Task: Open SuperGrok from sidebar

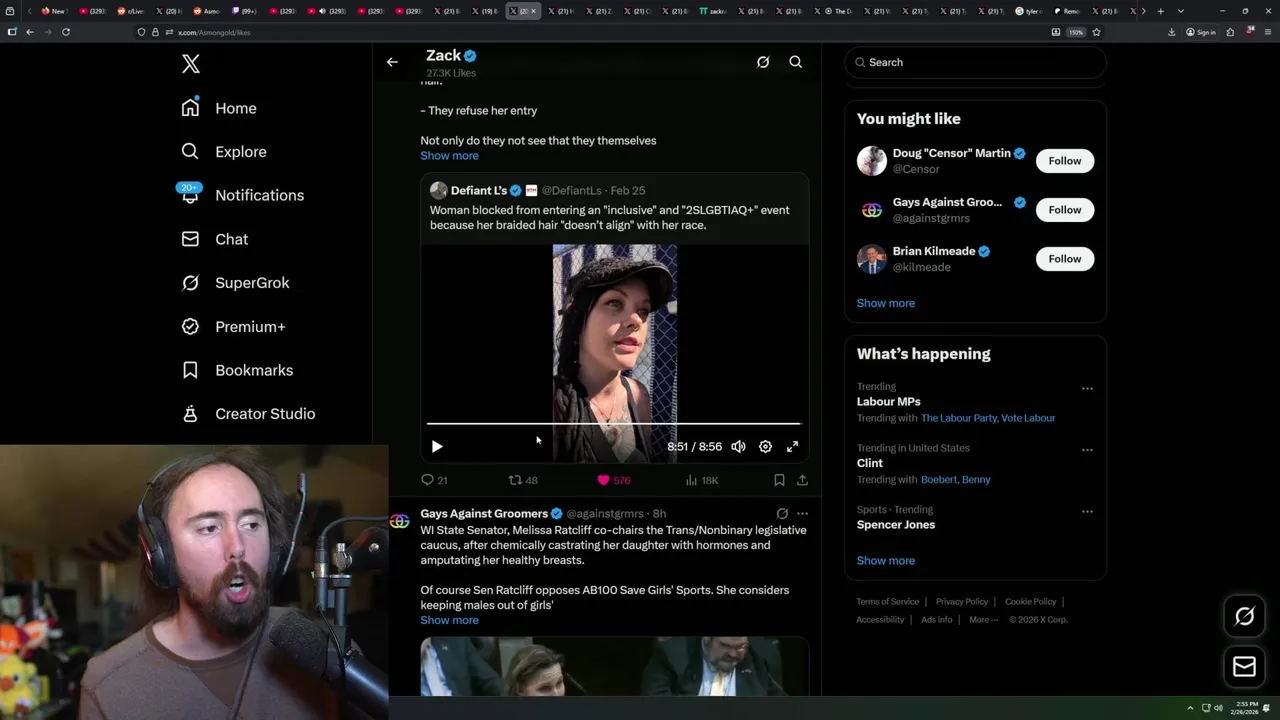Action: click(235, 283)
